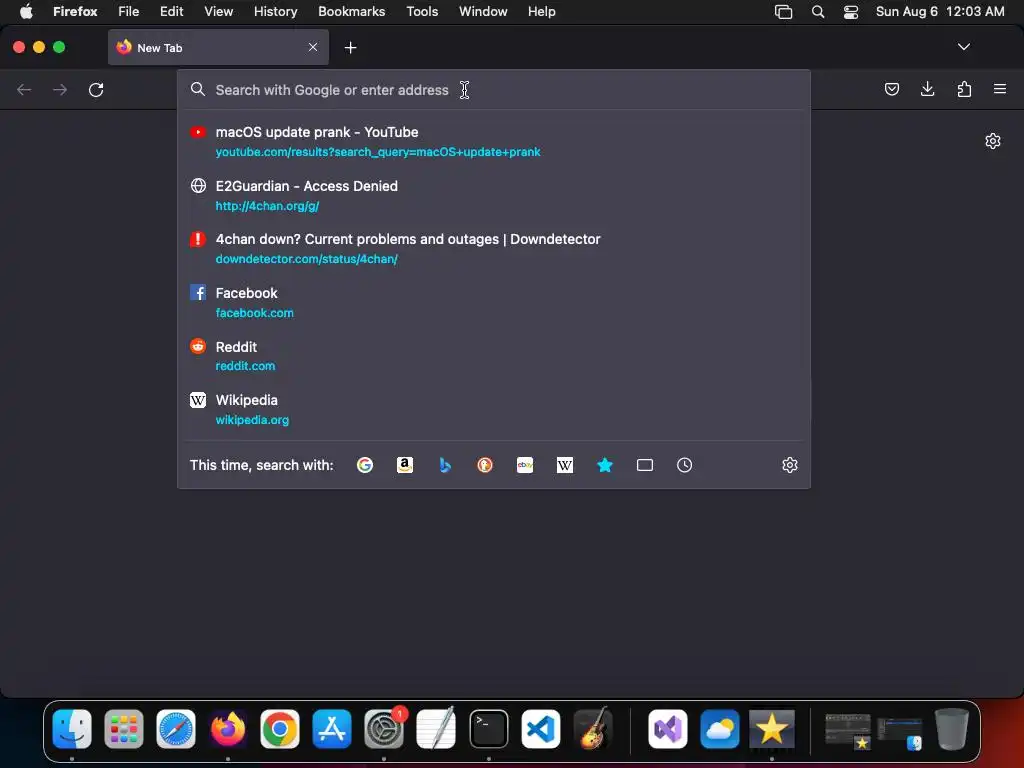This screenshot has width=1024, height=768.
Task: Open Launchpad from the Dock
Action: tap(124, 729)
